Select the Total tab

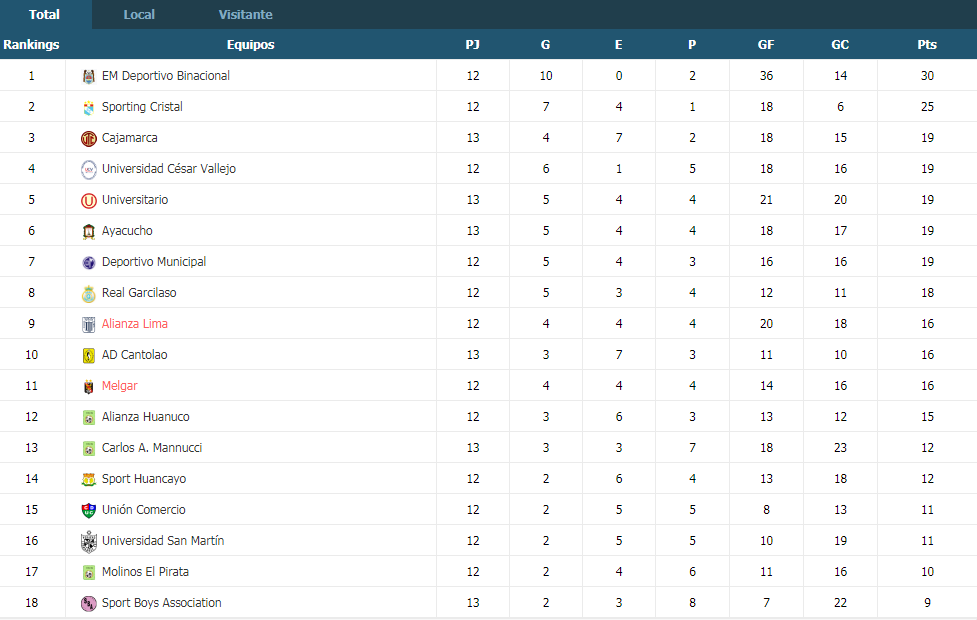[x=44, y=14]
